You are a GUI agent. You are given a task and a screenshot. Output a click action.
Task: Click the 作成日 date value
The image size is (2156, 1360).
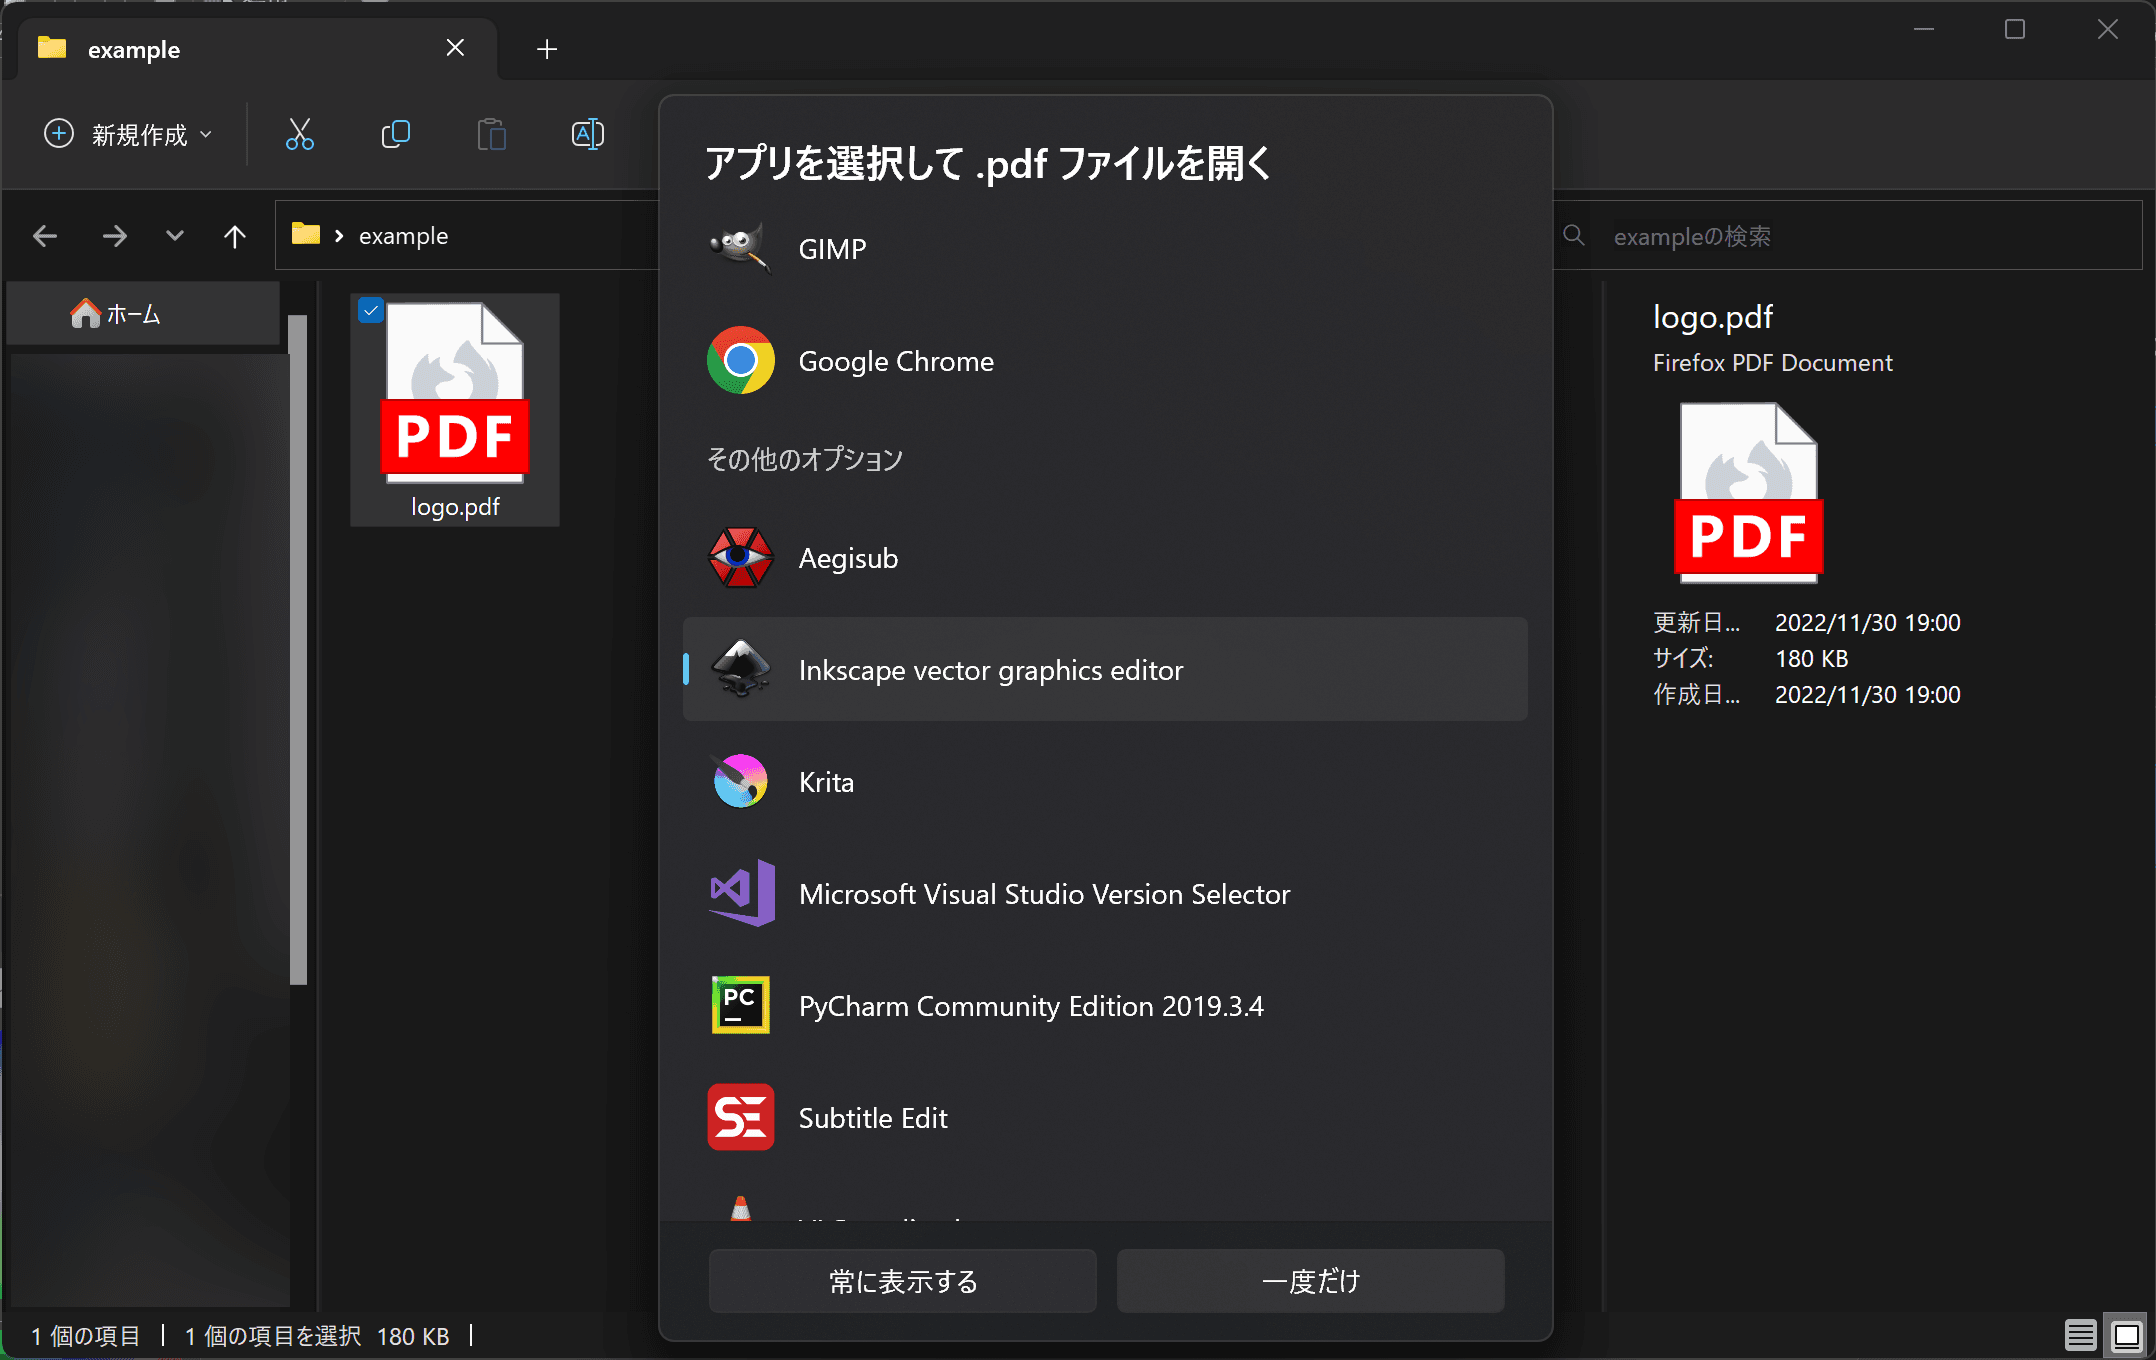pyautogui.click(x=1867, y=694)
